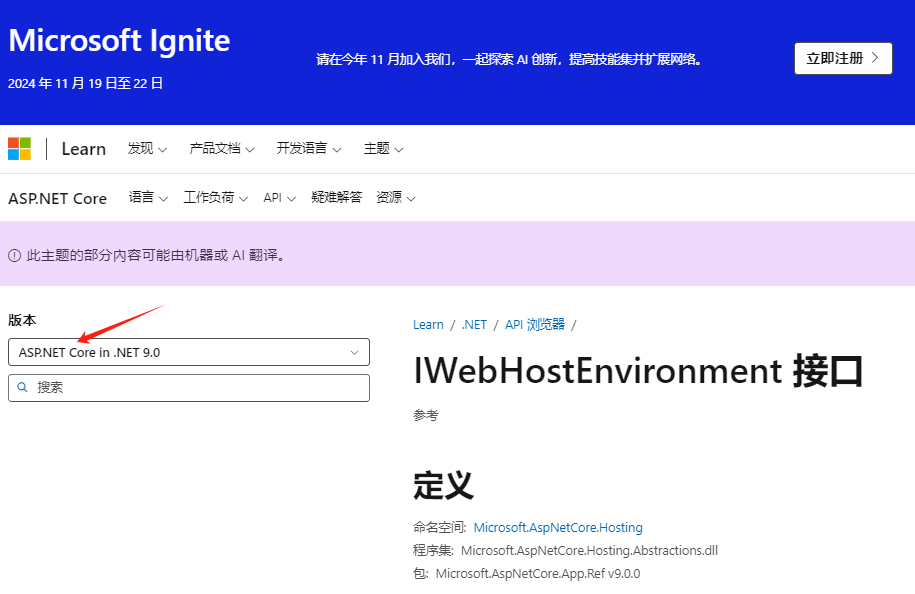
Task: Click the 此主题的部分内容可能由机器或 AI 翻译 notice text
Action: pos(155,256)
